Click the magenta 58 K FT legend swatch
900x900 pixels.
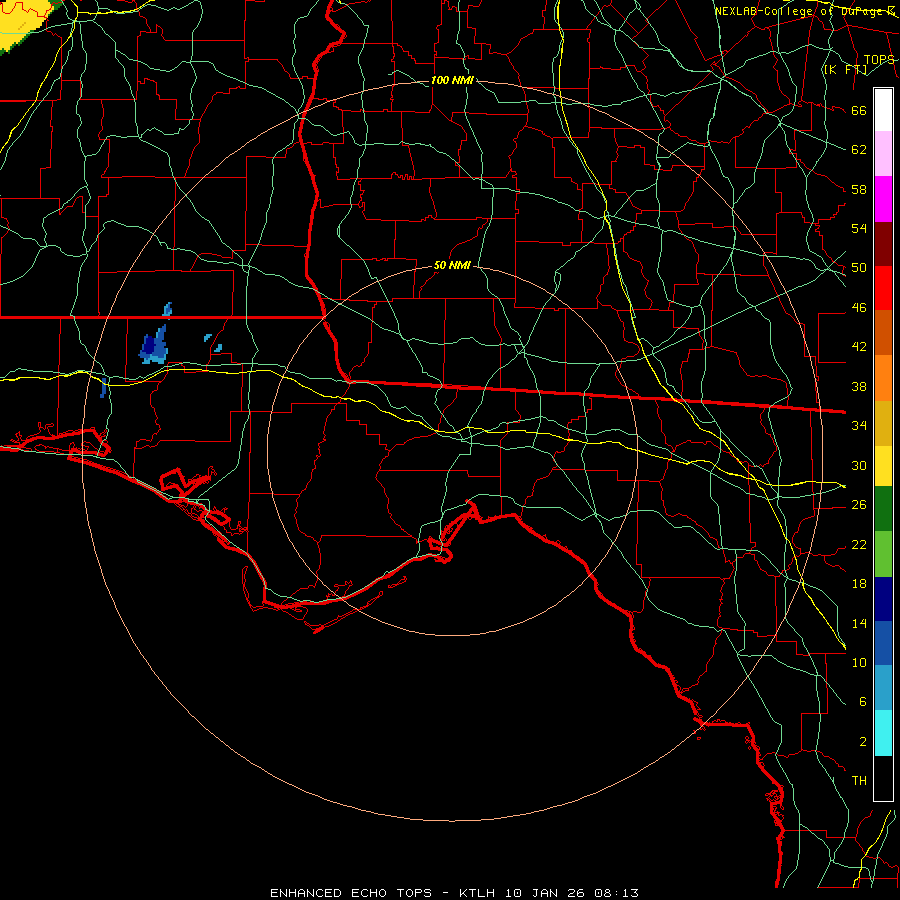(883, 199)
